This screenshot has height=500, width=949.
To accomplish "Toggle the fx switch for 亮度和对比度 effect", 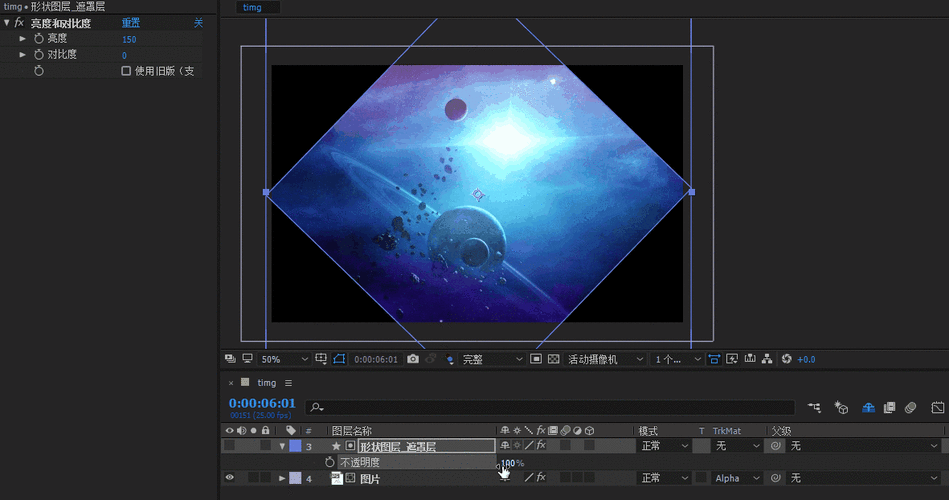I will [19, 23].
